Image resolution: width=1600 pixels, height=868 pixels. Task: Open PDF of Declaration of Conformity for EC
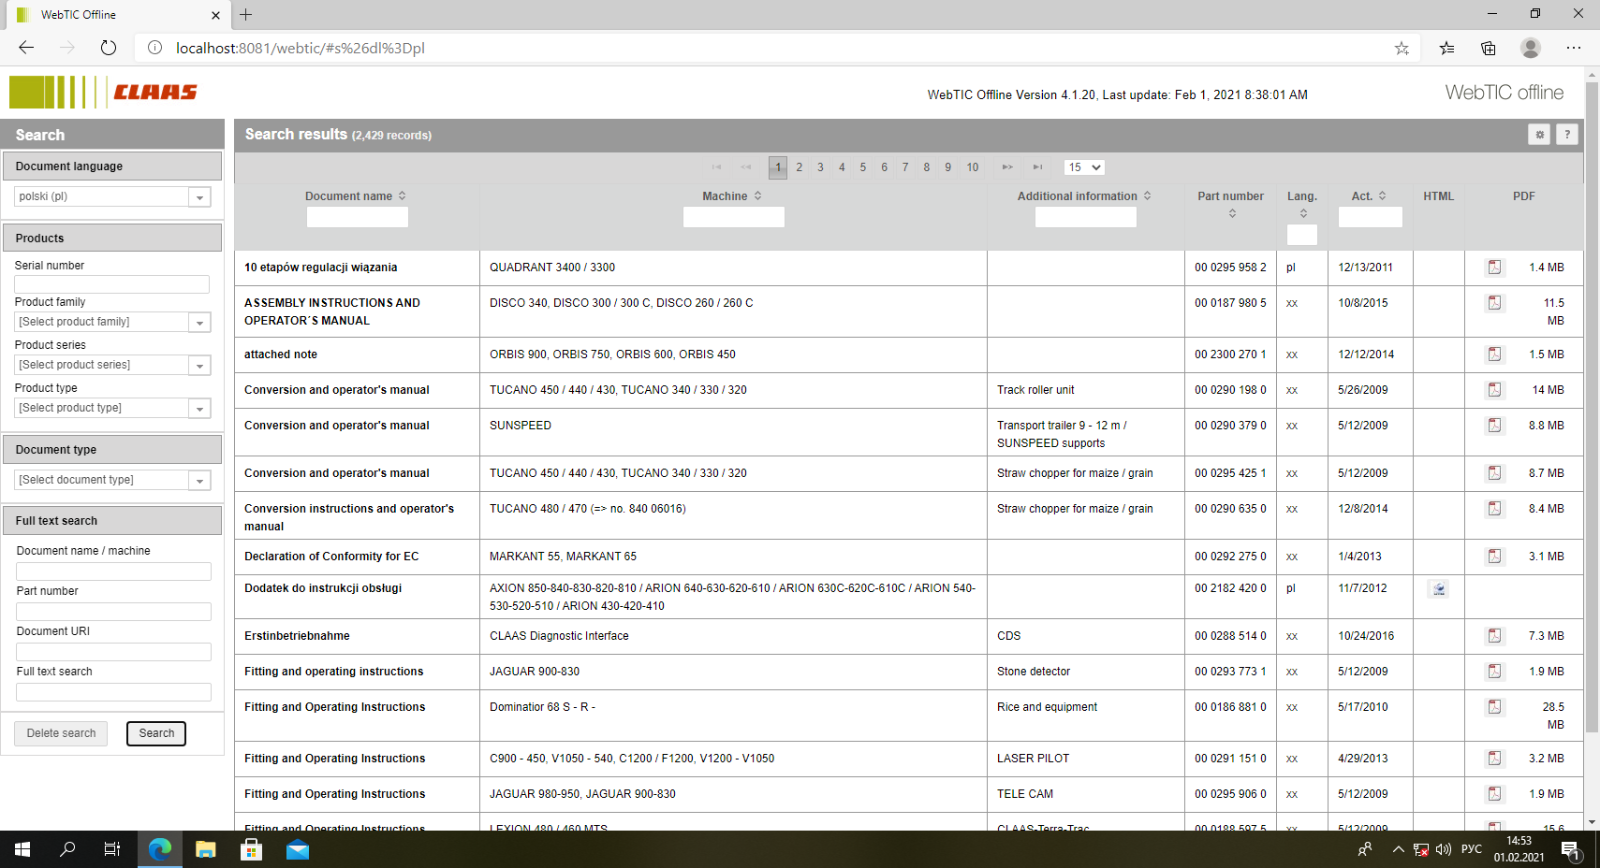pyautogui.click(x=1494, y=556)
